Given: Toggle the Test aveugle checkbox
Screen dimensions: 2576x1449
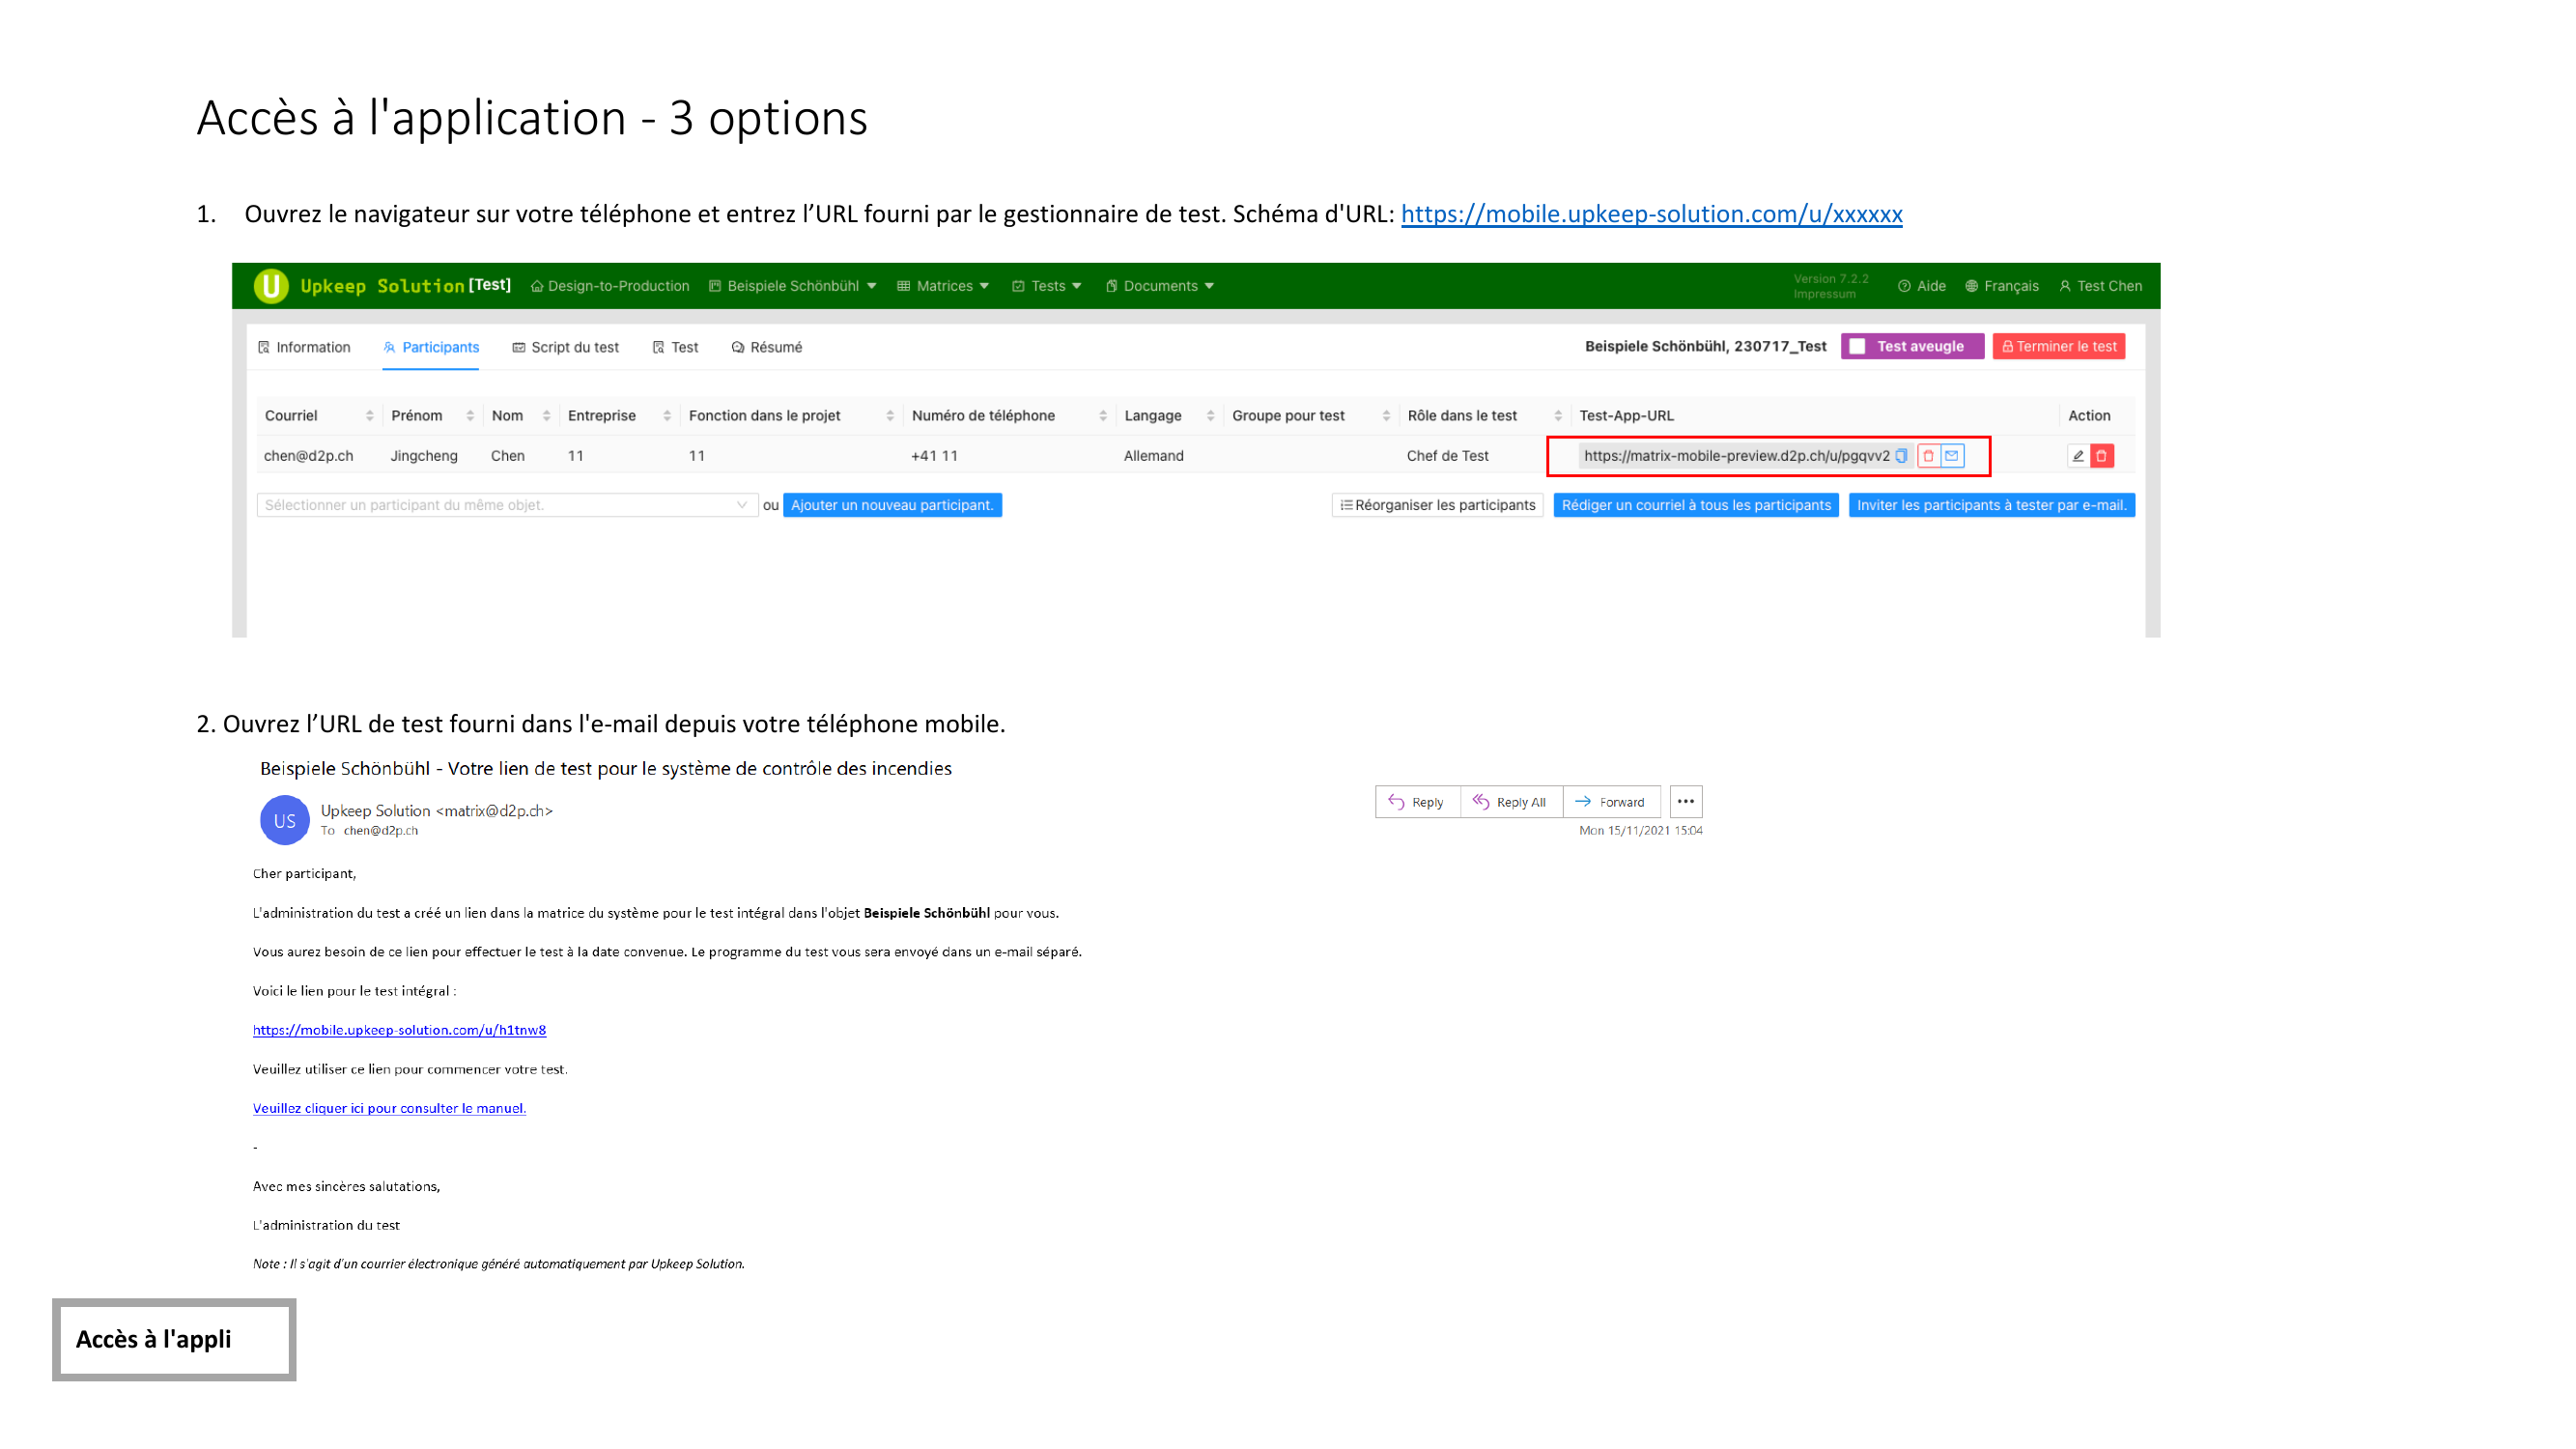Looking at the screenshot, I should (1857, 346).
